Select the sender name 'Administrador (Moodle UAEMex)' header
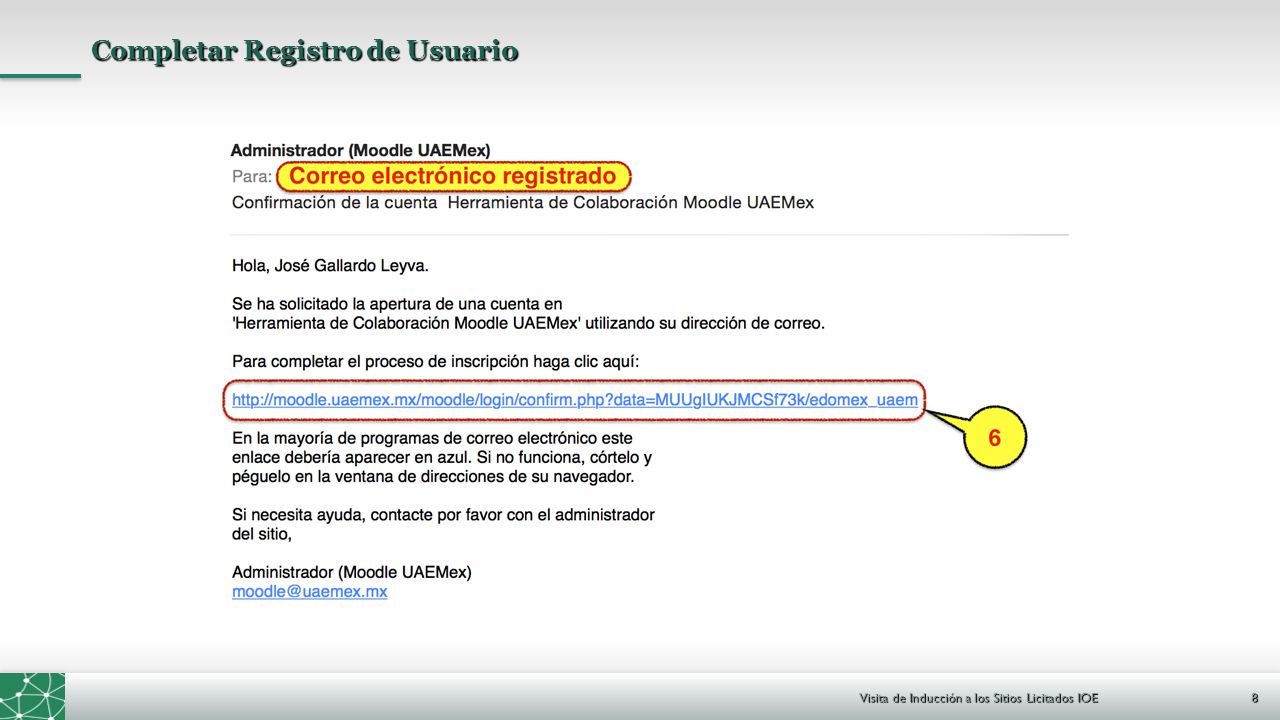 click(x=360, y=151)
